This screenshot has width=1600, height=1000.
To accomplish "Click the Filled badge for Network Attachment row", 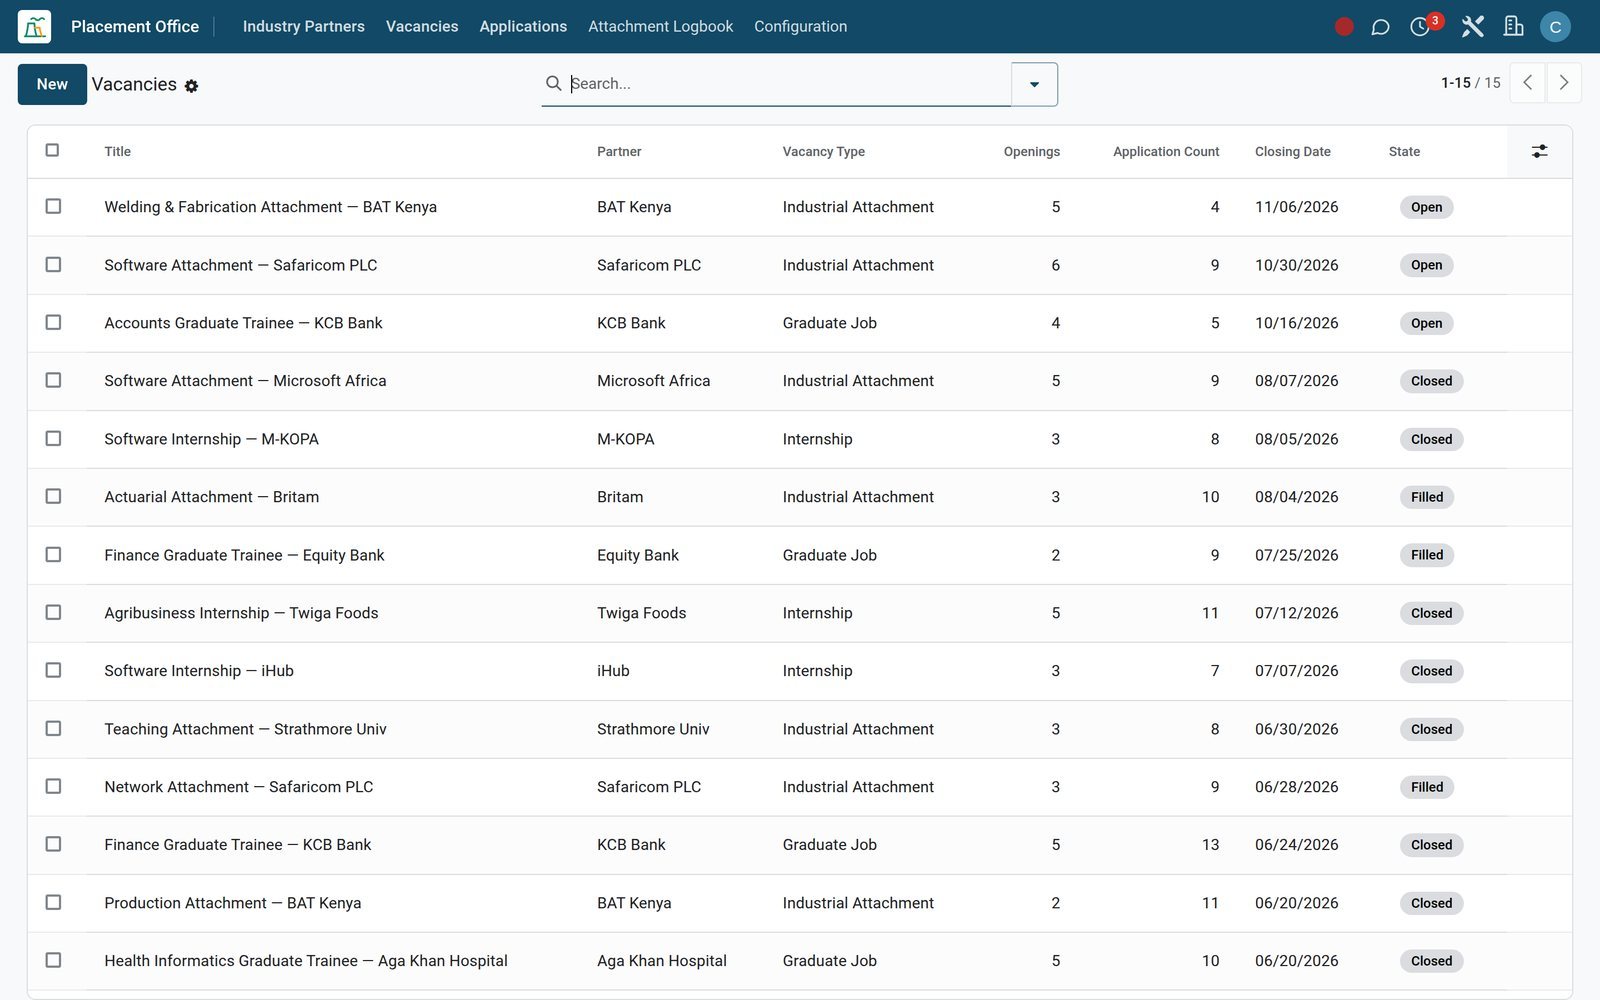I will (1426, 787).
